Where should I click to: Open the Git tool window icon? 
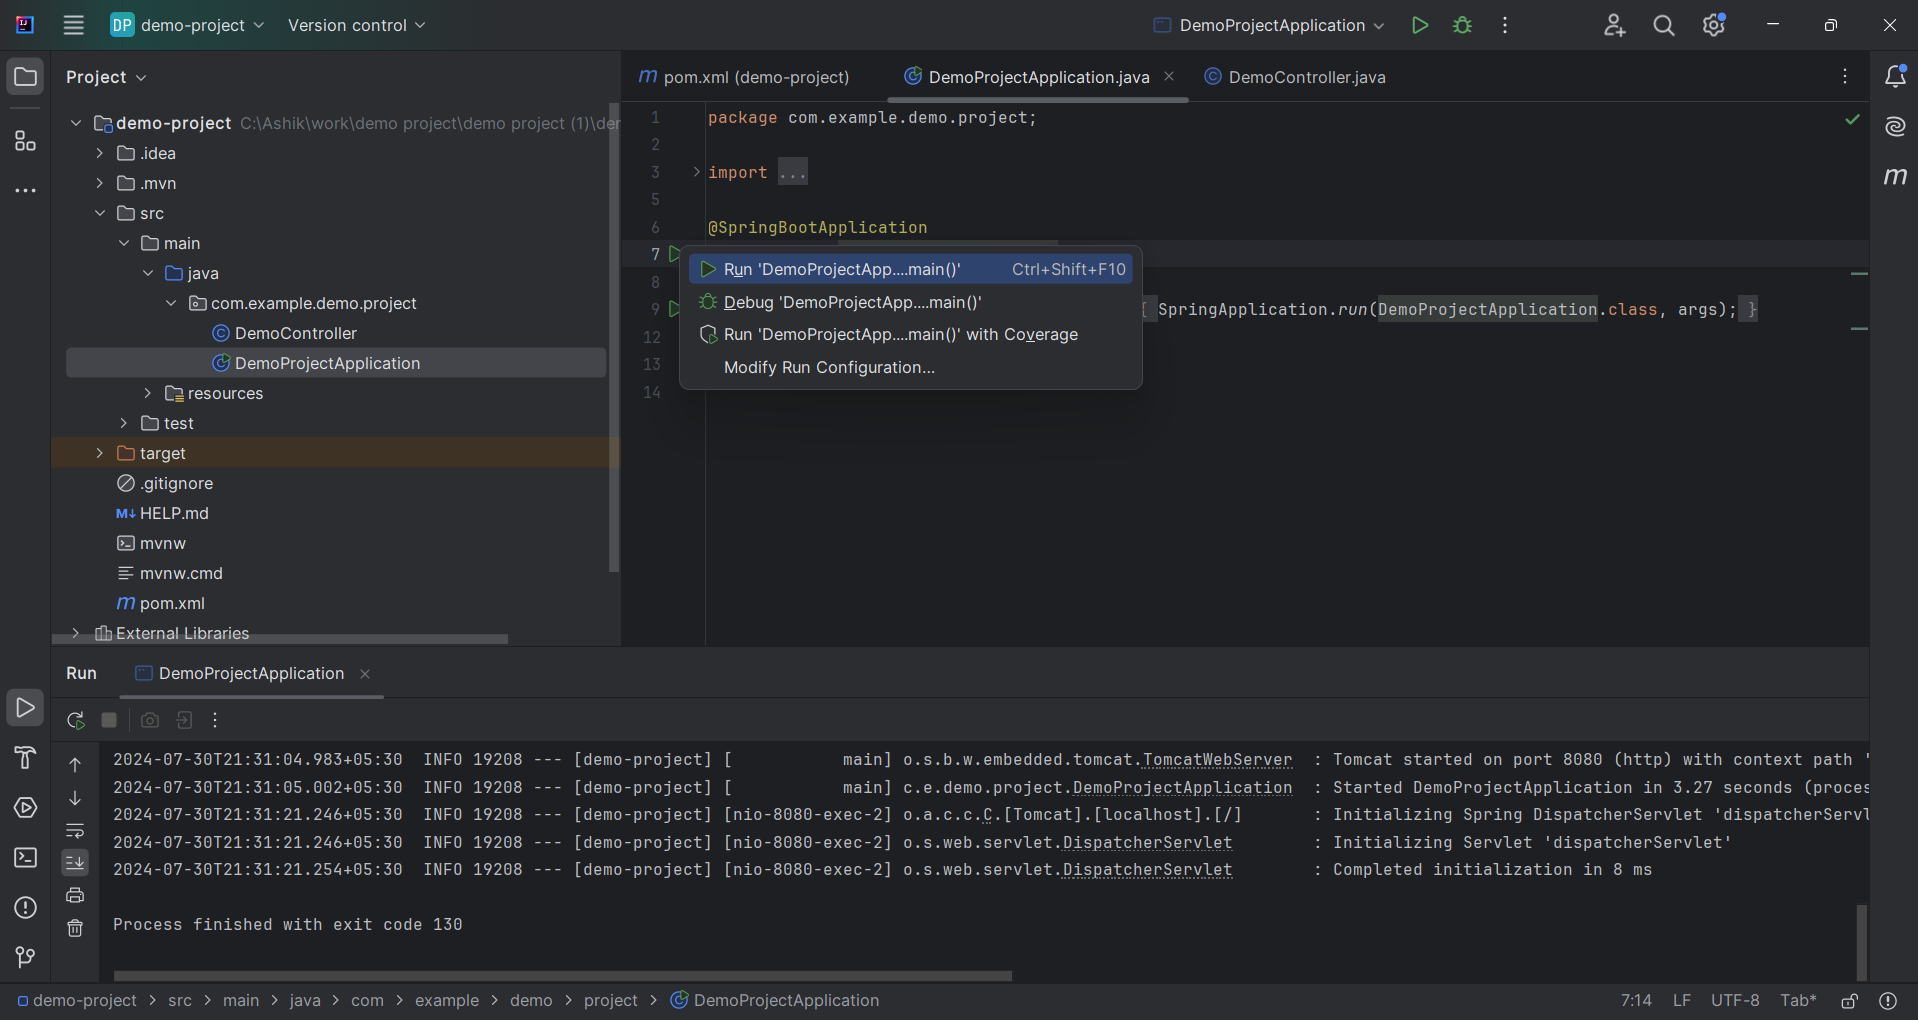pos(25,957)
